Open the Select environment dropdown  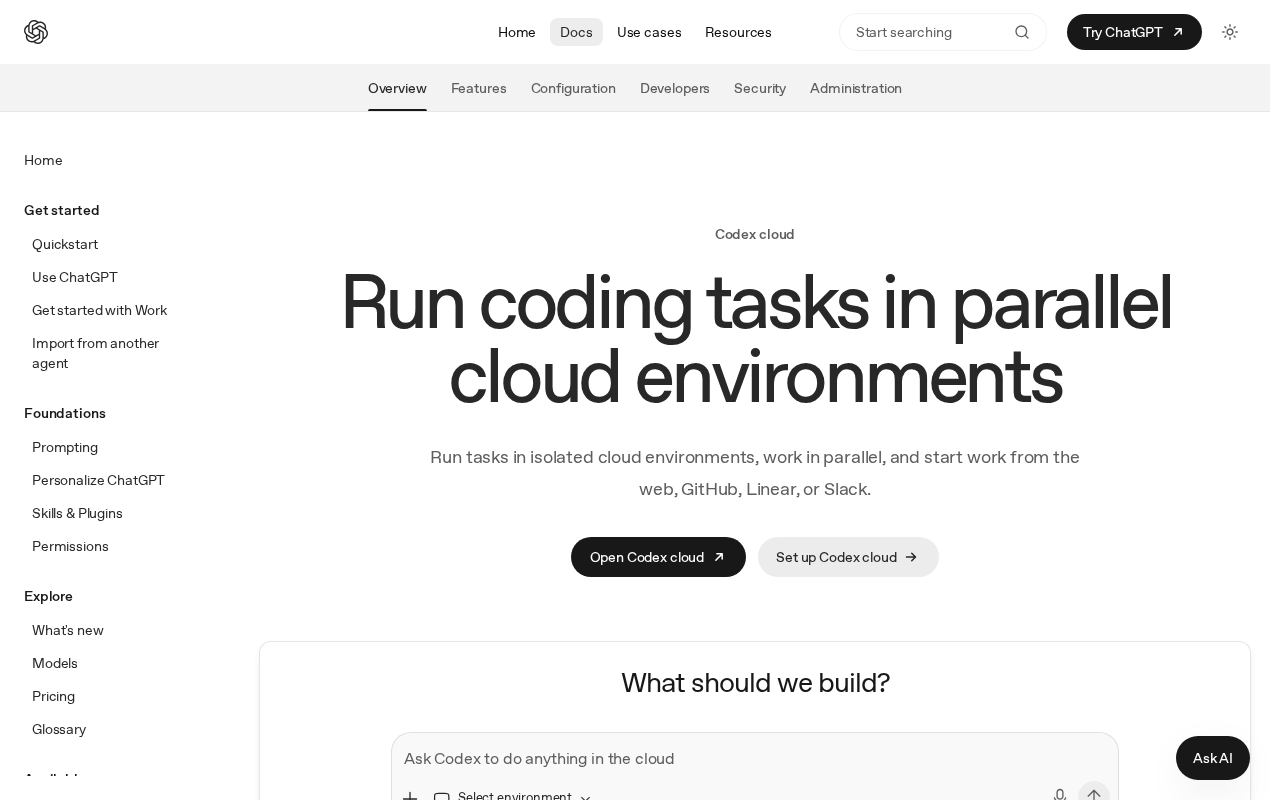pyautogui.click(x=513, y=797)
